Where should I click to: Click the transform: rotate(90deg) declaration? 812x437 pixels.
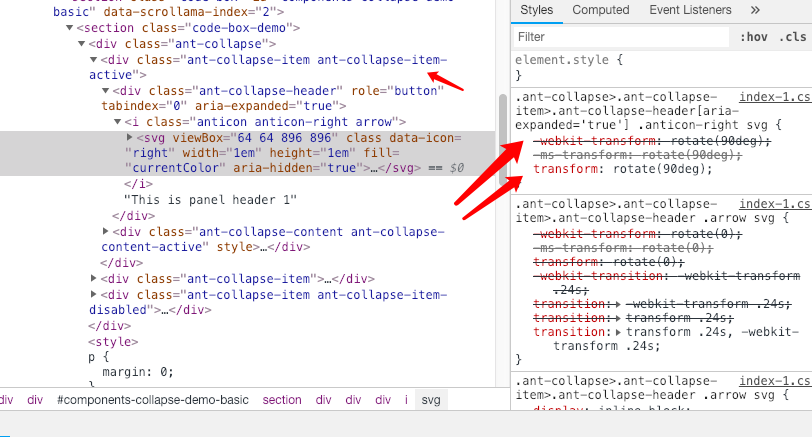coord(623,169)
